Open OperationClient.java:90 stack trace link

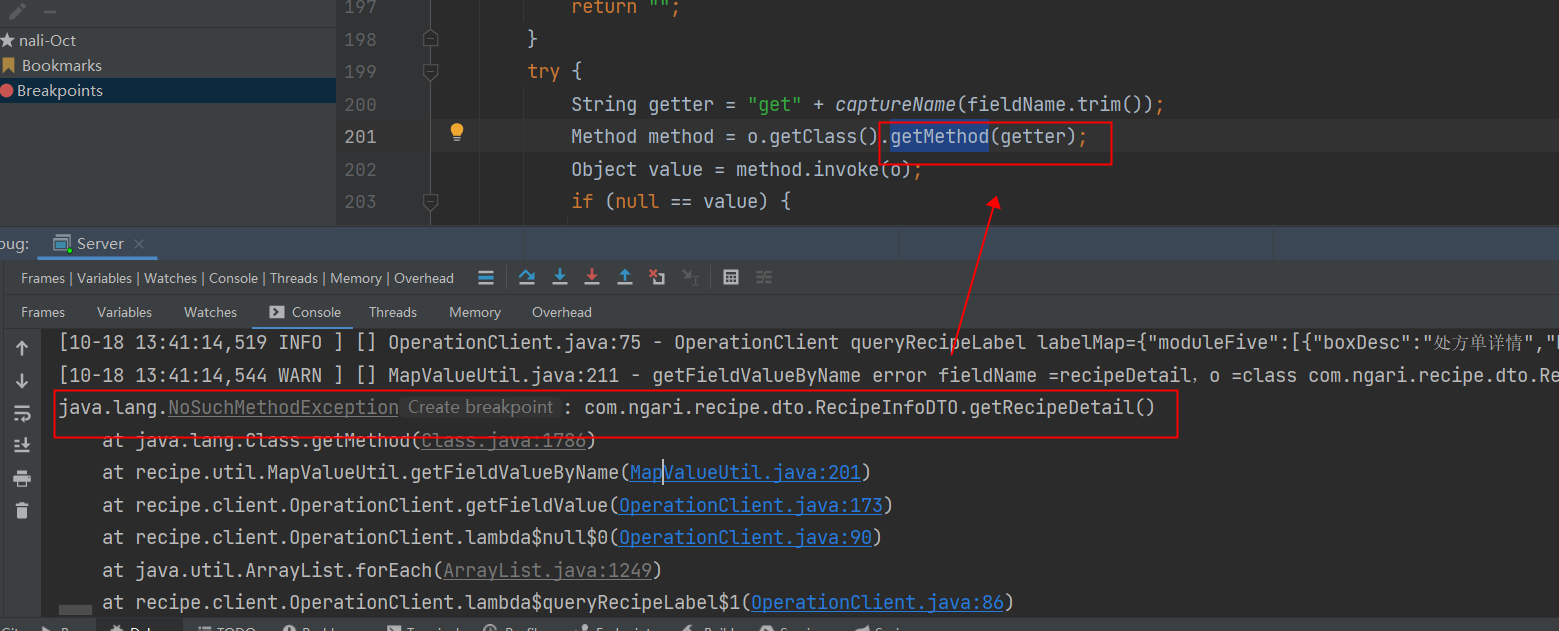746,537
